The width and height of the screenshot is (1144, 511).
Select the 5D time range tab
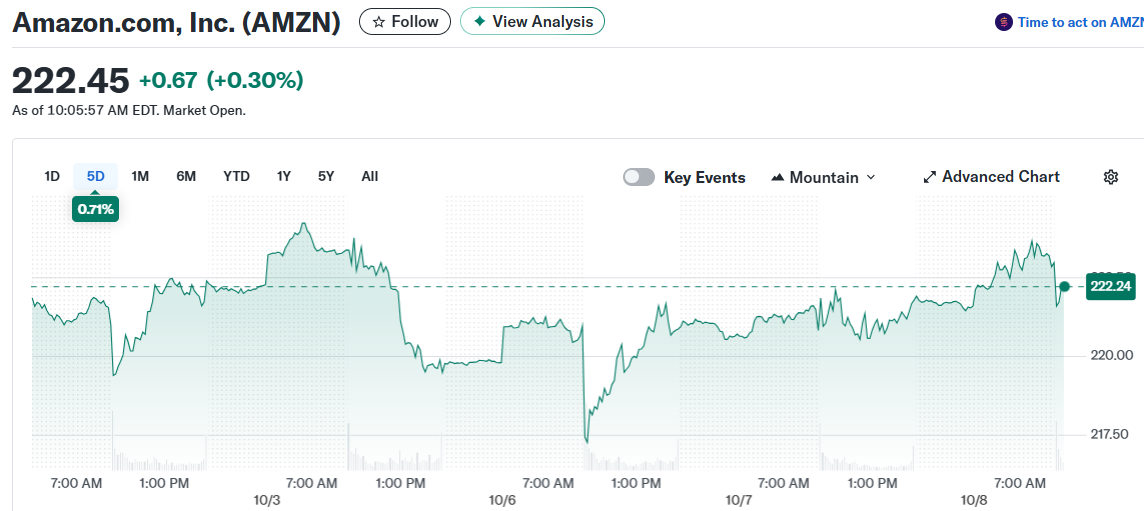[x=96, y=177]
